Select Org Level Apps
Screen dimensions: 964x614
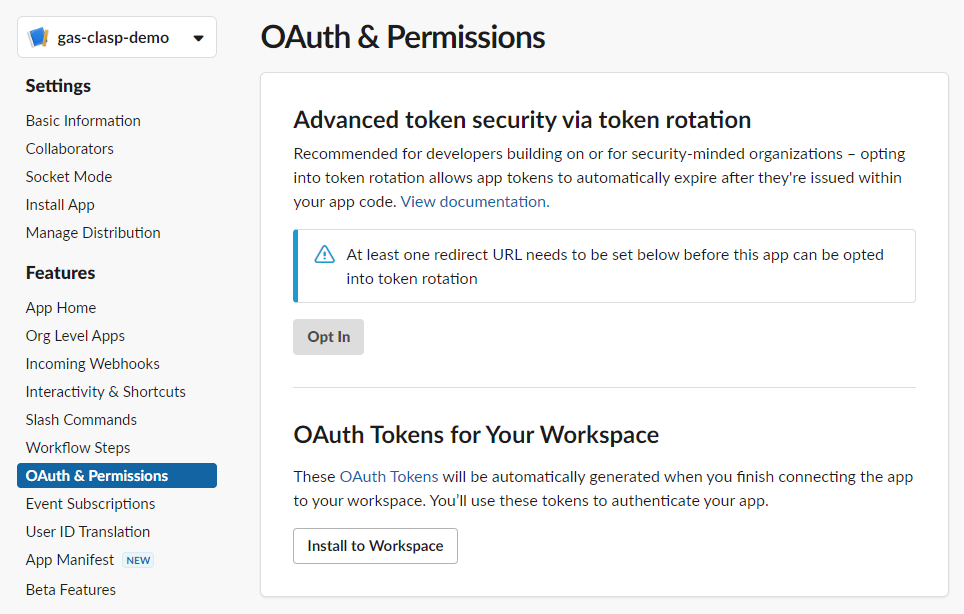(x=75, y=336)
